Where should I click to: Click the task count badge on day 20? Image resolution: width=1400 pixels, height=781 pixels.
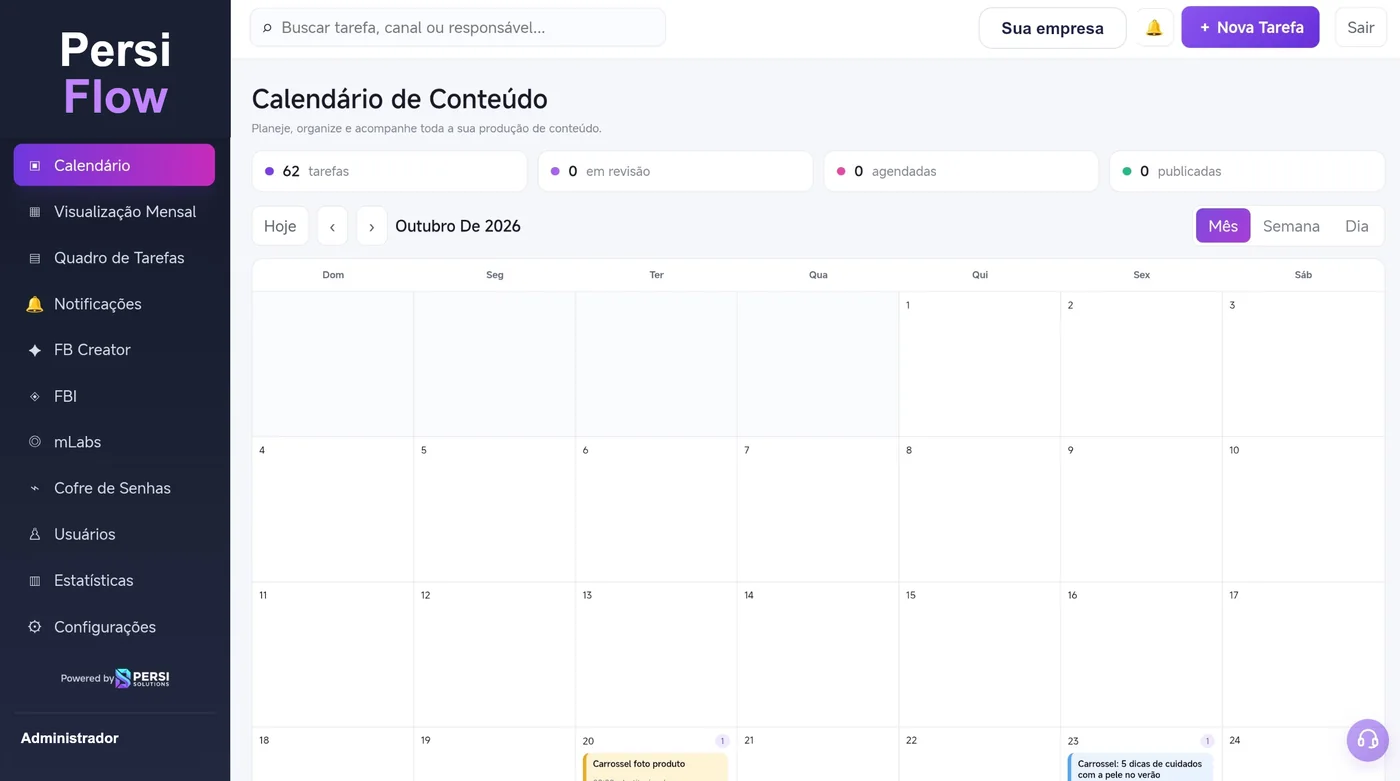pyautogui.click(x=722, y=741)
